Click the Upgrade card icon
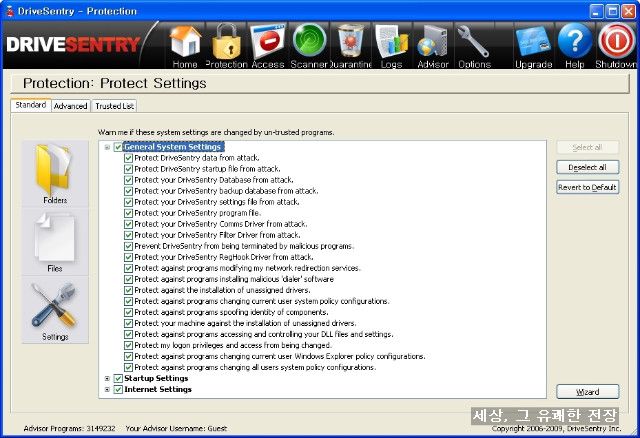The height and width of the screenshot is (438, 640). [x=533, y=45]
